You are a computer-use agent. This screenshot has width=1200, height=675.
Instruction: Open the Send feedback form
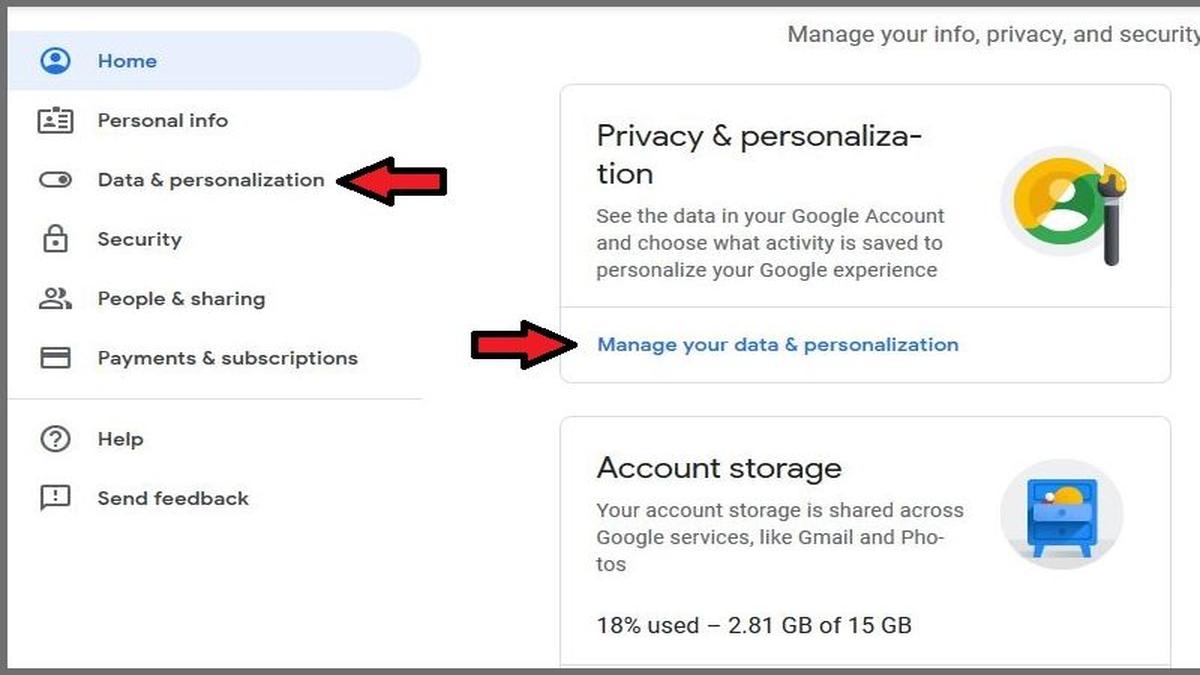[x=173, y=497]
